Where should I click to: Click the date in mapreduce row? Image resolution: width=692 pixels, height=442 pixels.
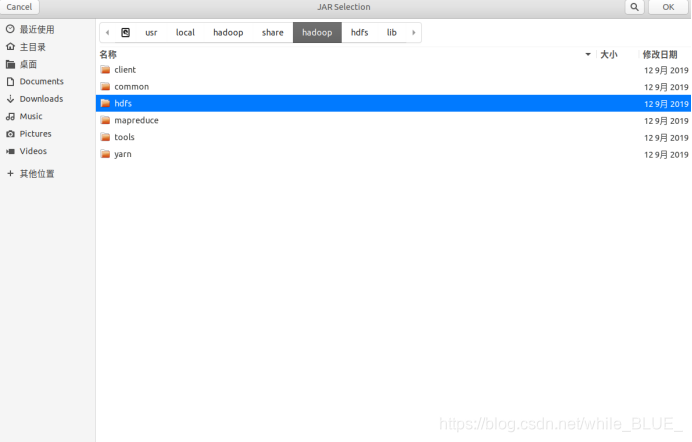(x=666, y=120)
